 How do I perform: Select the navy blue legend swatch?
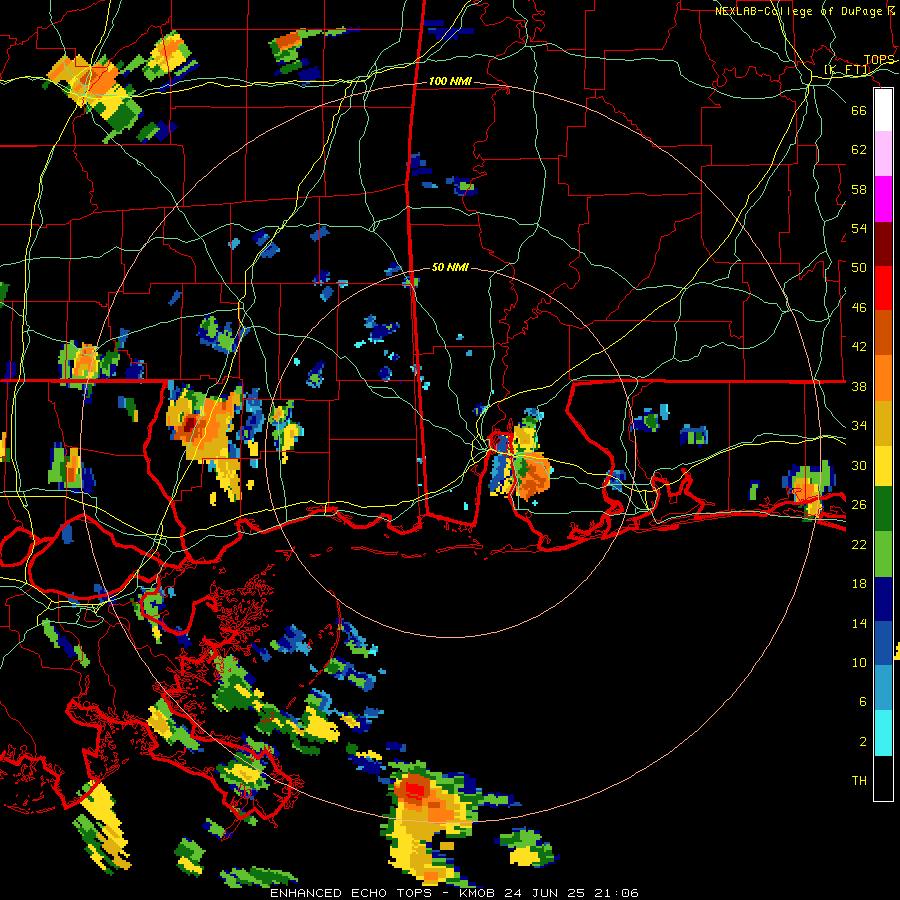tap(883, 599)
